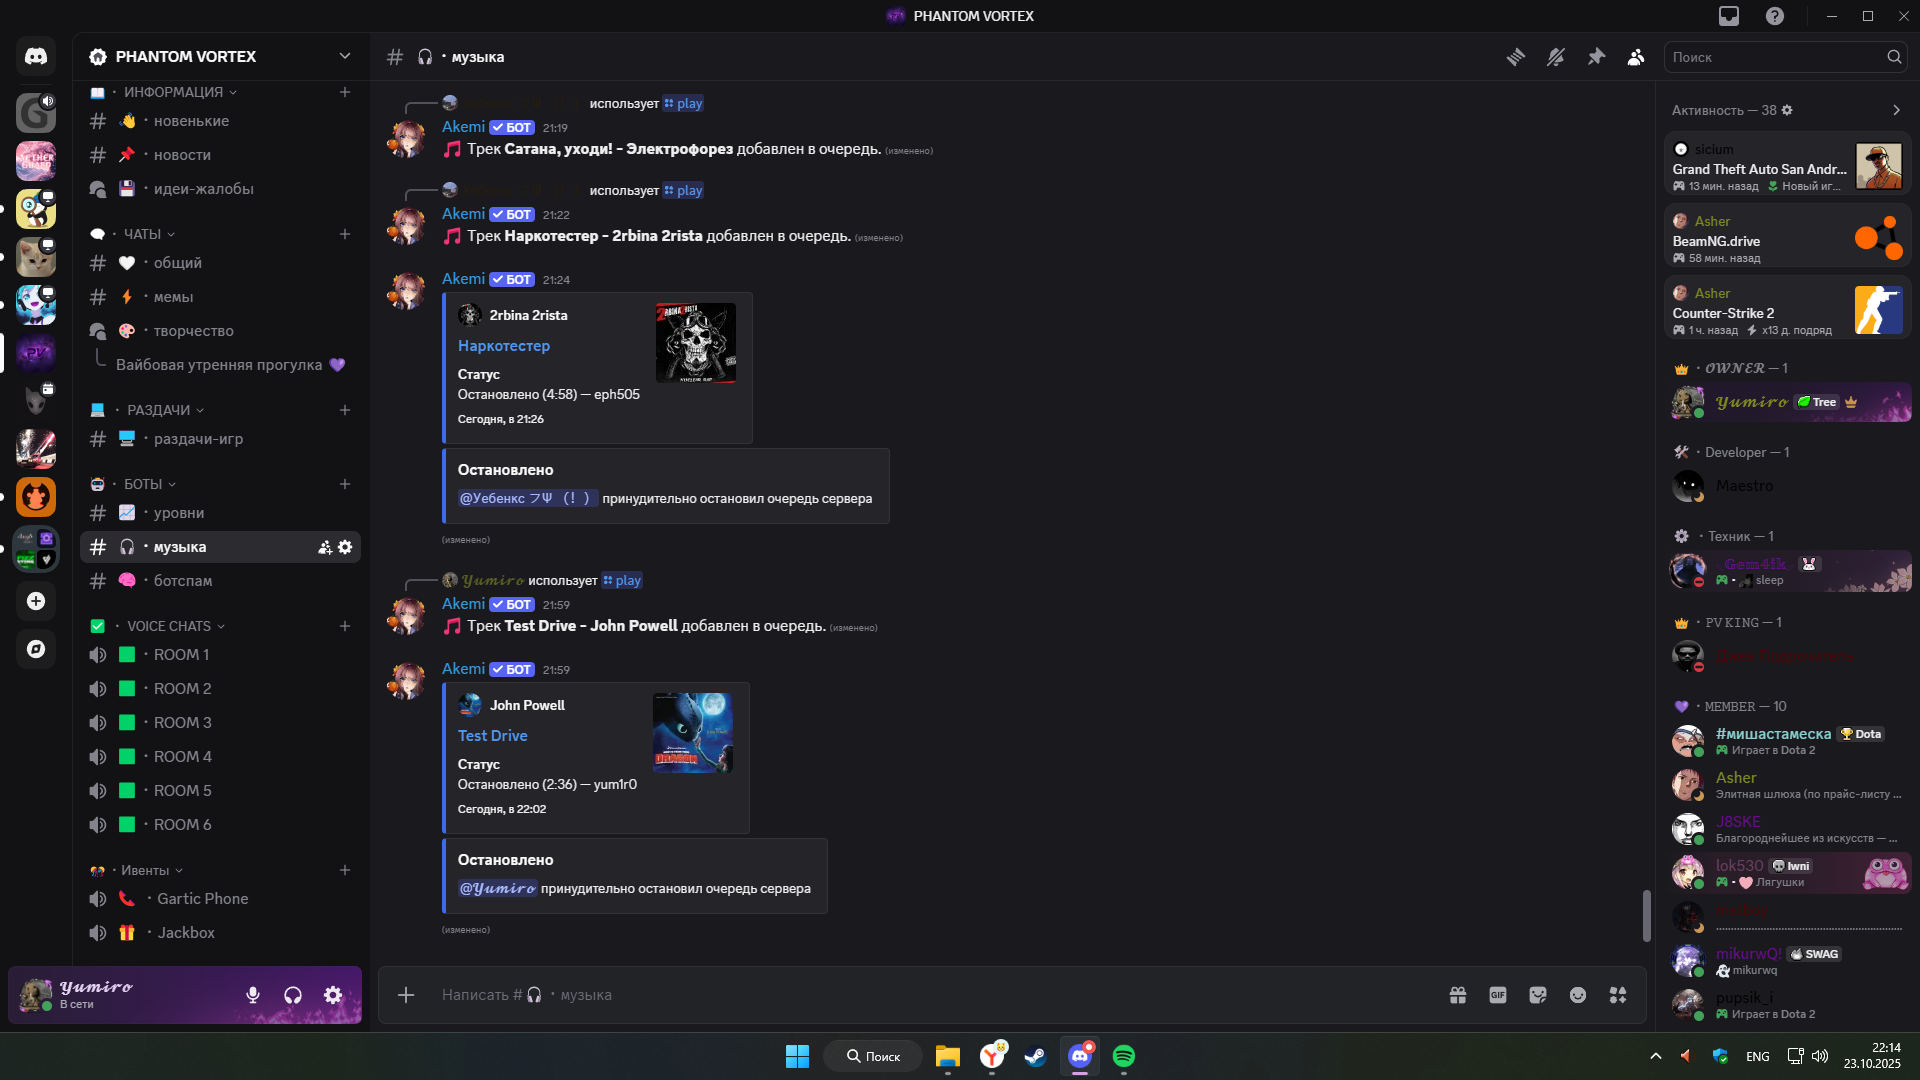Open the inbox icon in title bar
1920x1080 pixels.
click(x=1729, y=16)
